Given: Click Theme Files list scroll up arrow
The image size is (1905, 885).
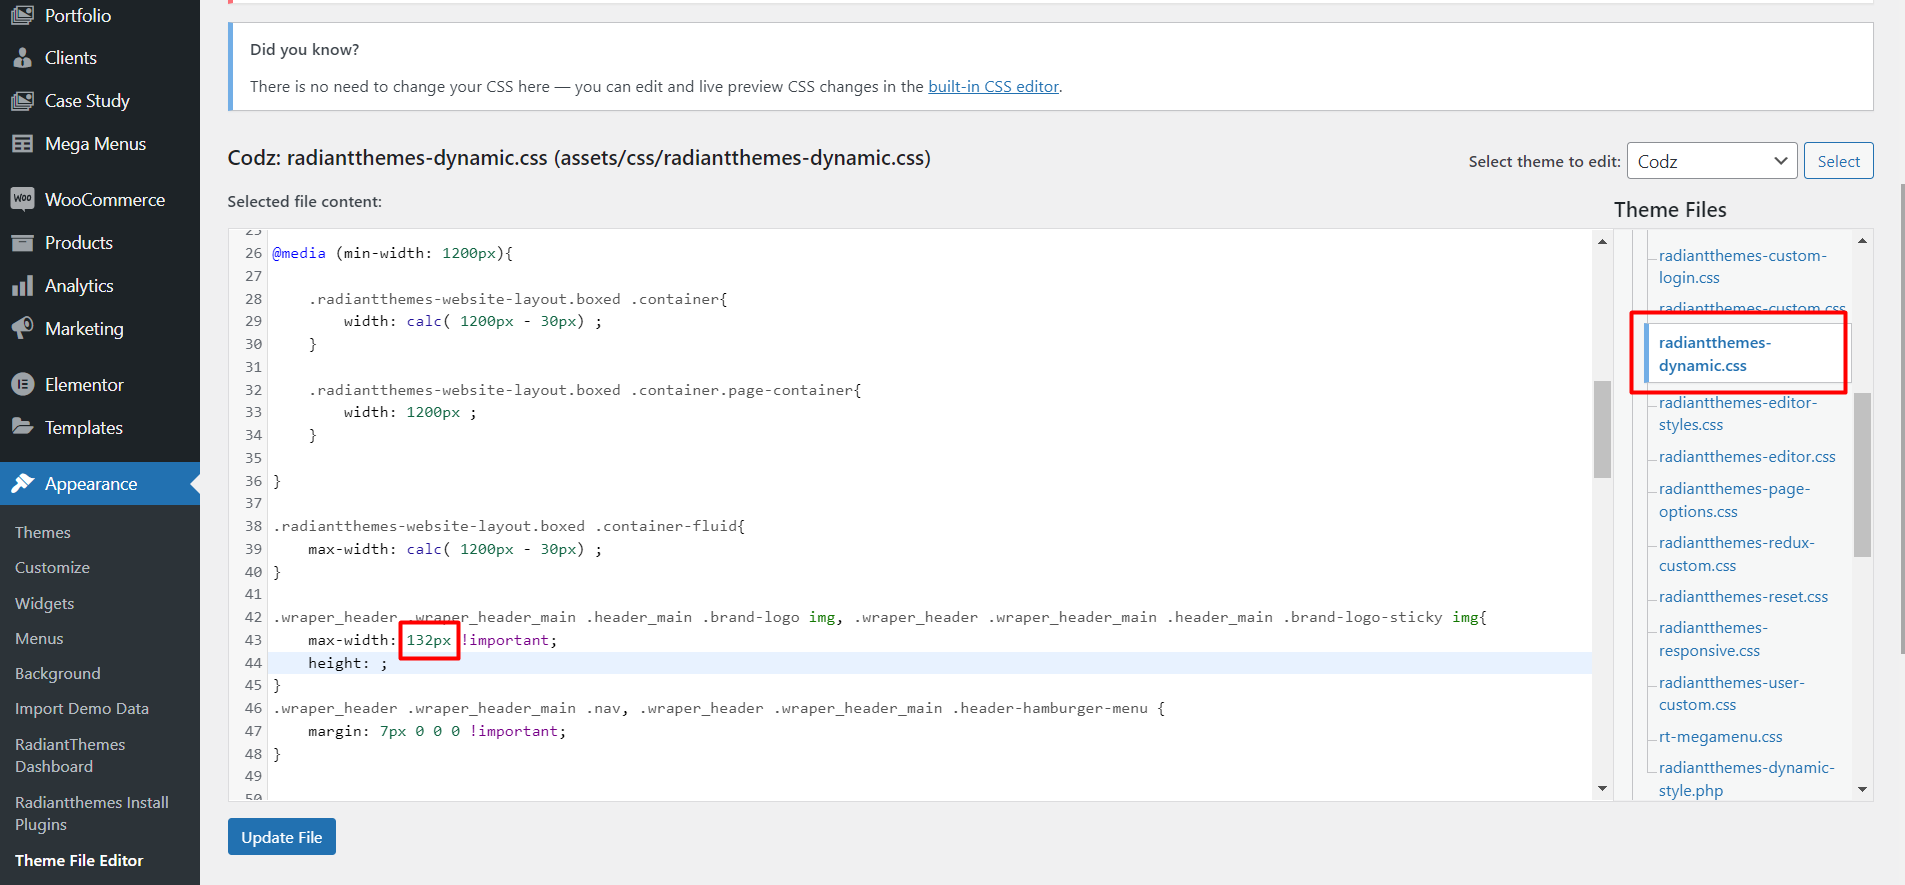Looking at the screenshot, I should tap(1862, 240).
